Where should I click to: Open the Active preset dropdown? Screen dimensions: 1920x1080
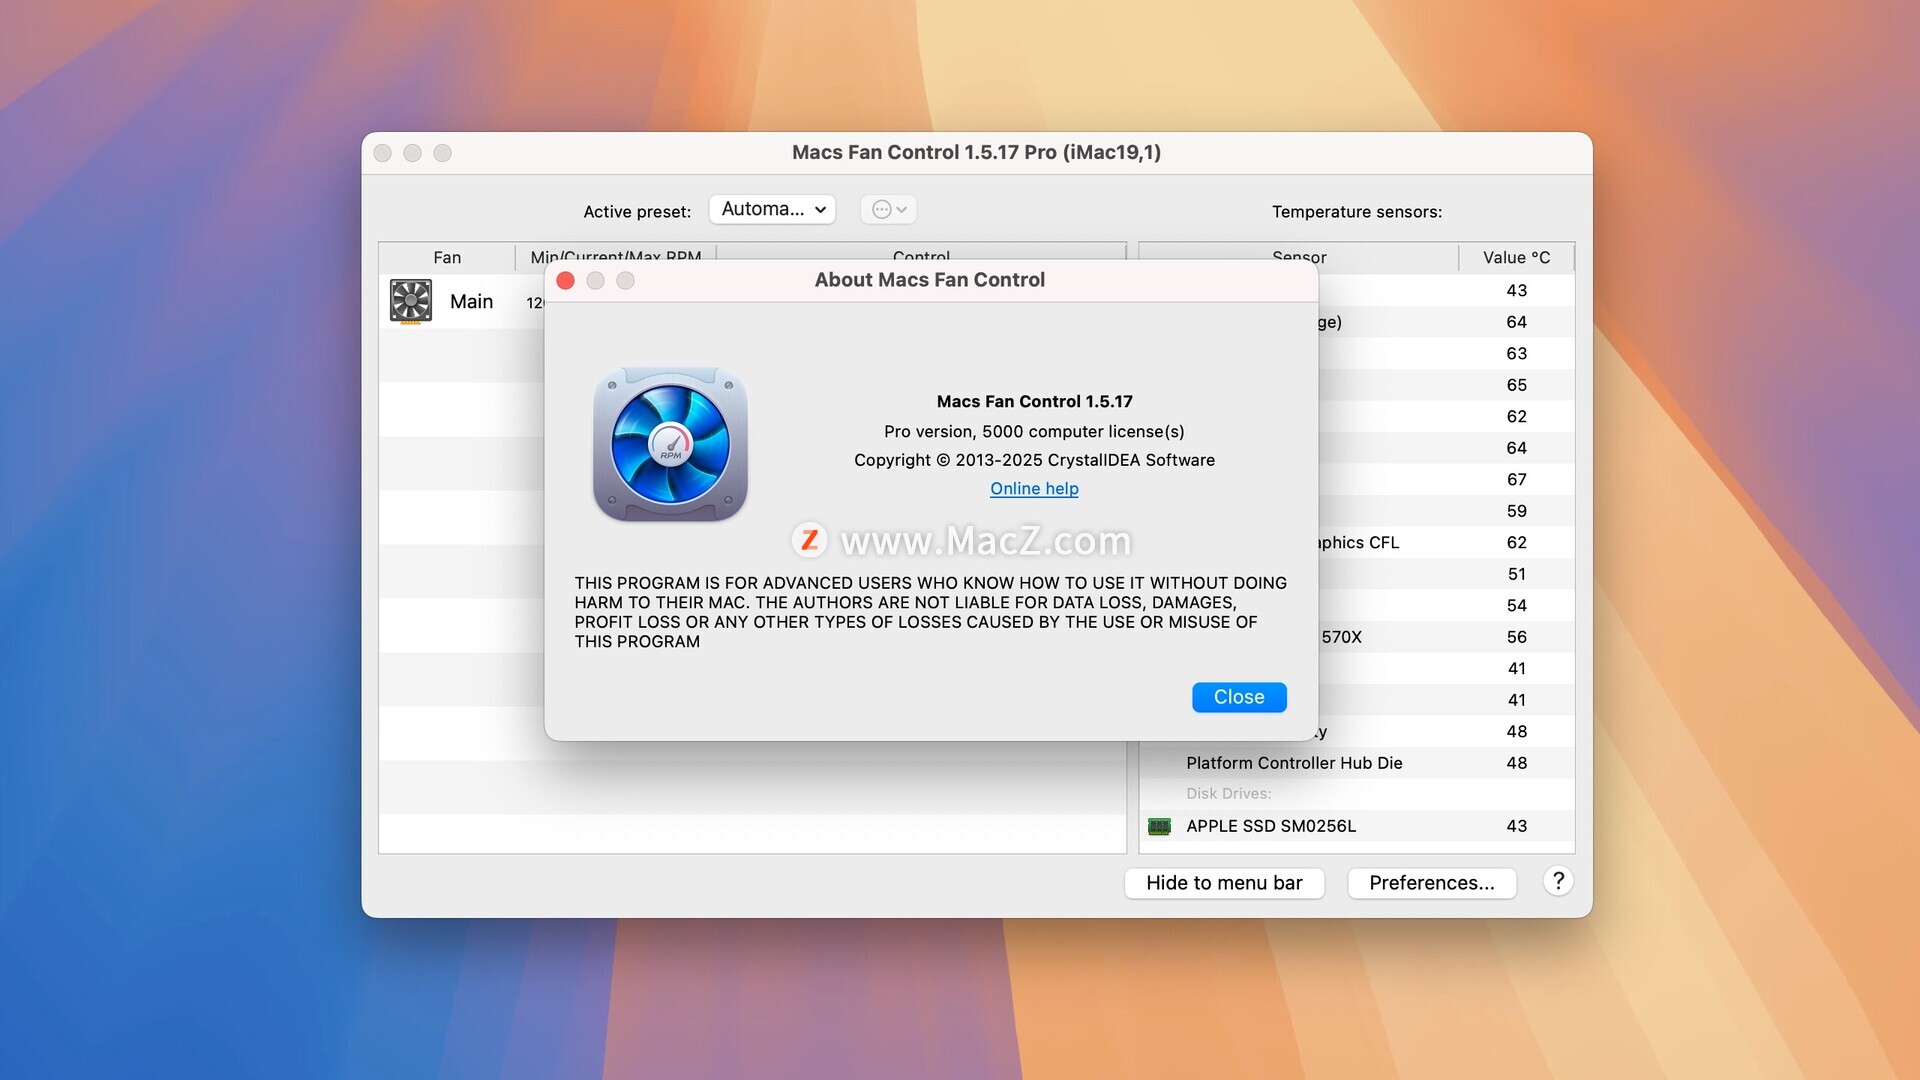(772, 209)
